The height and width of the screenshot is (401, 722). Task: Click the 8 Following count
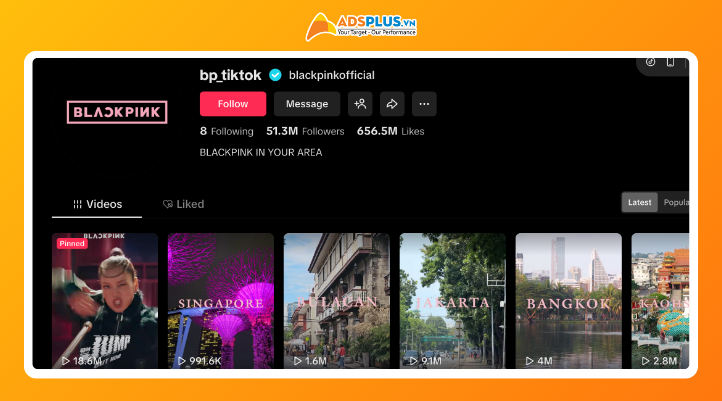pyautogui.click(x=227, y=131)
